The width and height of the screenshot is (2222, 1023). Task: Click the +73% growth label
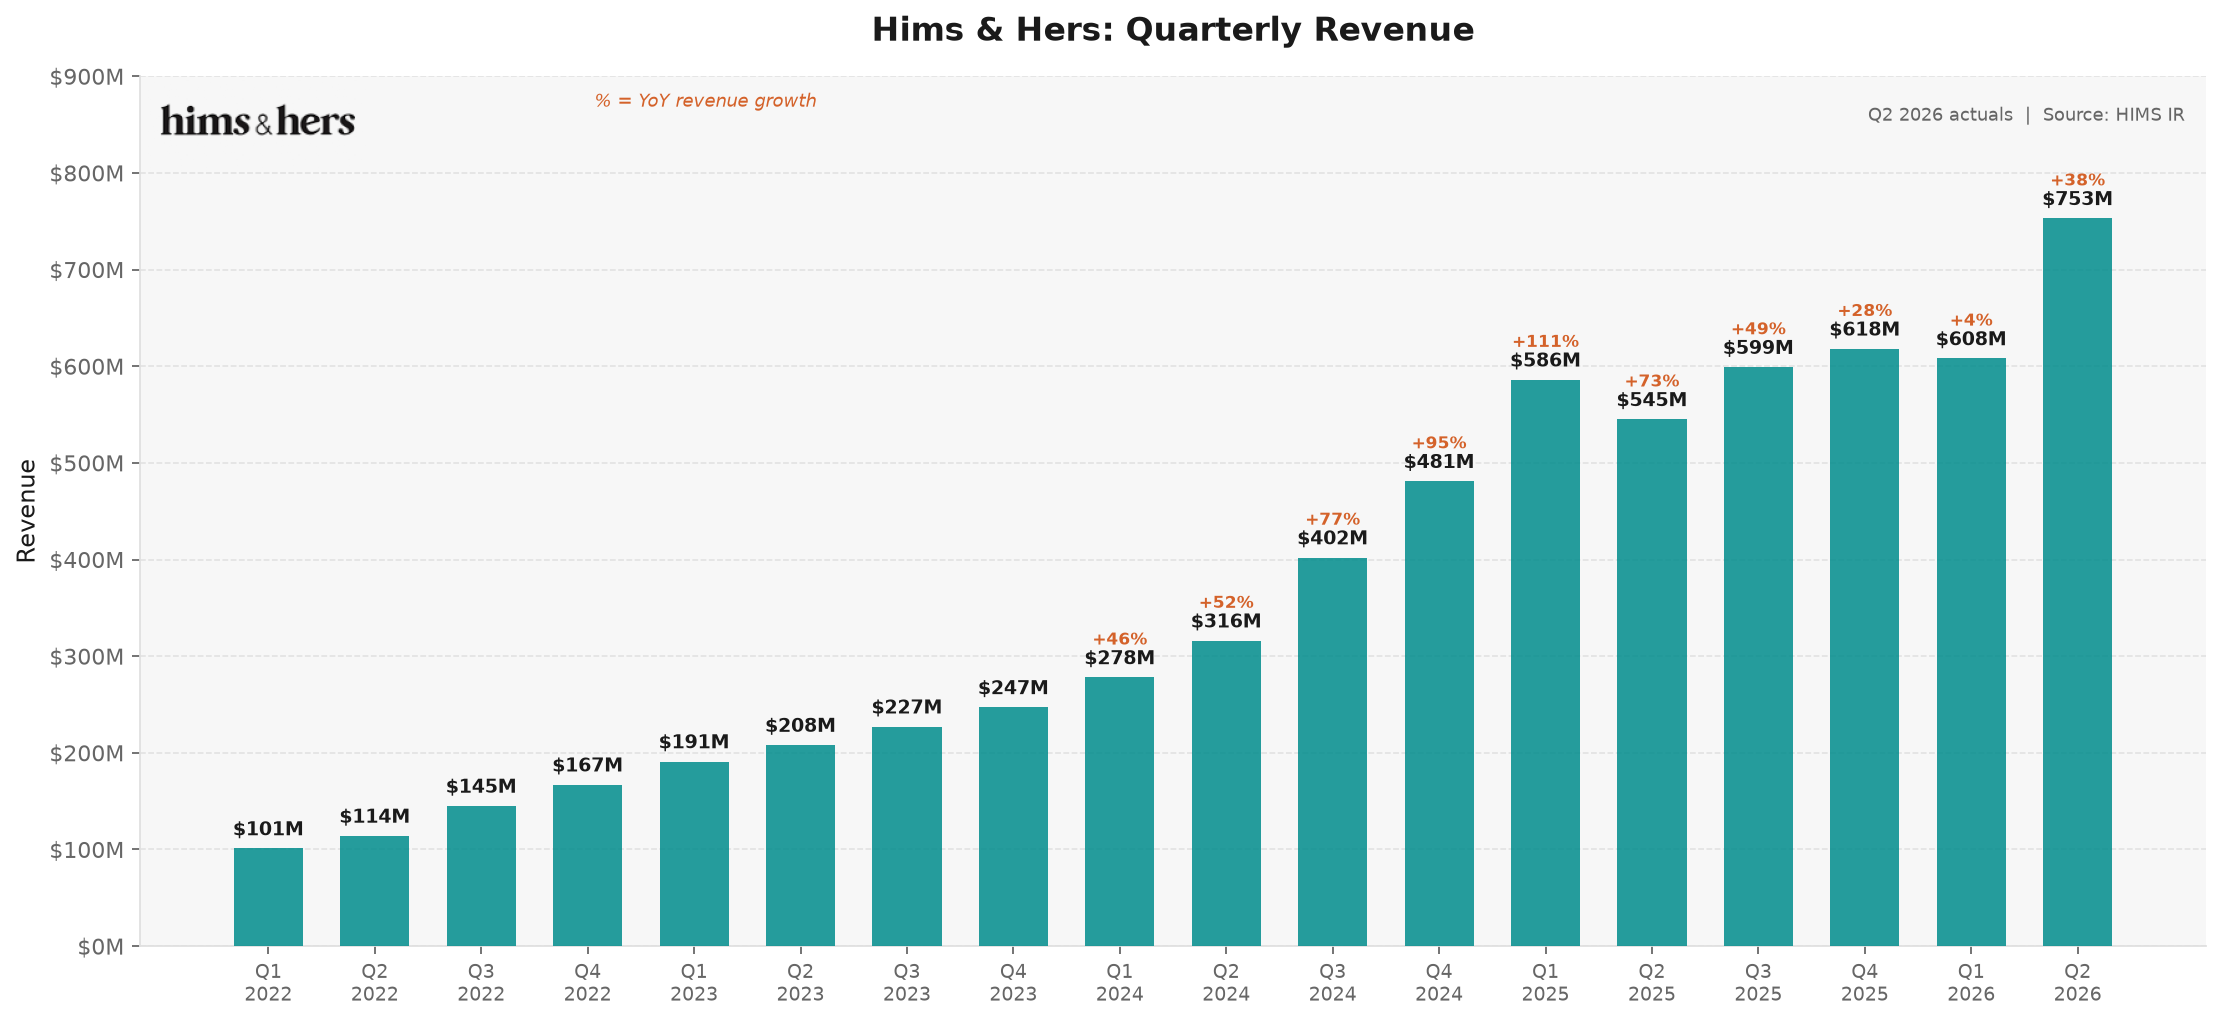(x=1652, y=381)
